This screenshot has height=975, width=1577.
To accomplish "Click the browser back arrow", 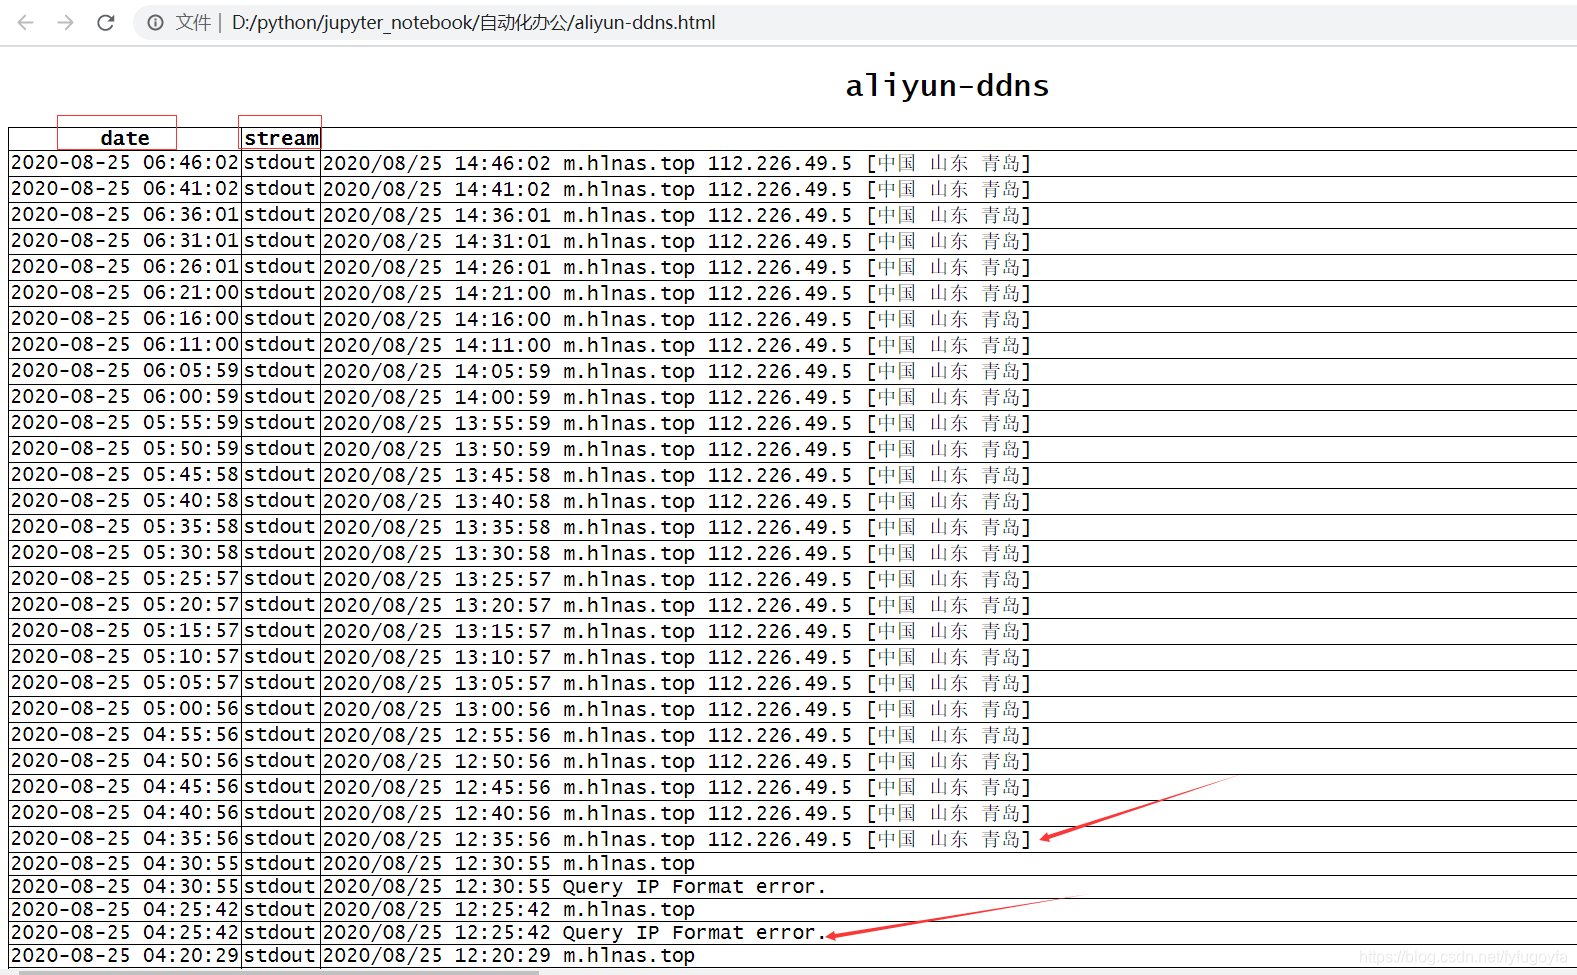I will [x=26, y=22].
